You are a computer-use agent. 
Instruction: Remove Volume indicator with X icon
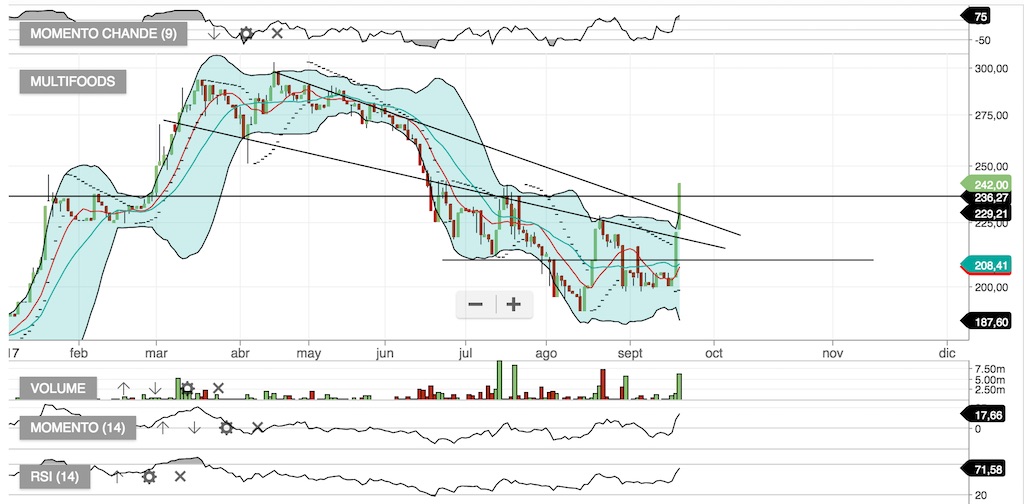pos(218,388)
